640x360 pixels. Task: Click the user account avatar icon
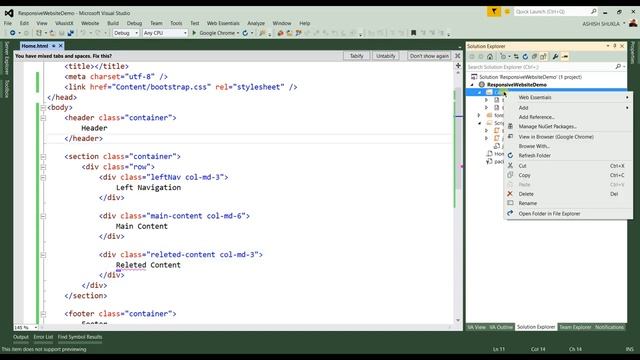click(633, 23)
